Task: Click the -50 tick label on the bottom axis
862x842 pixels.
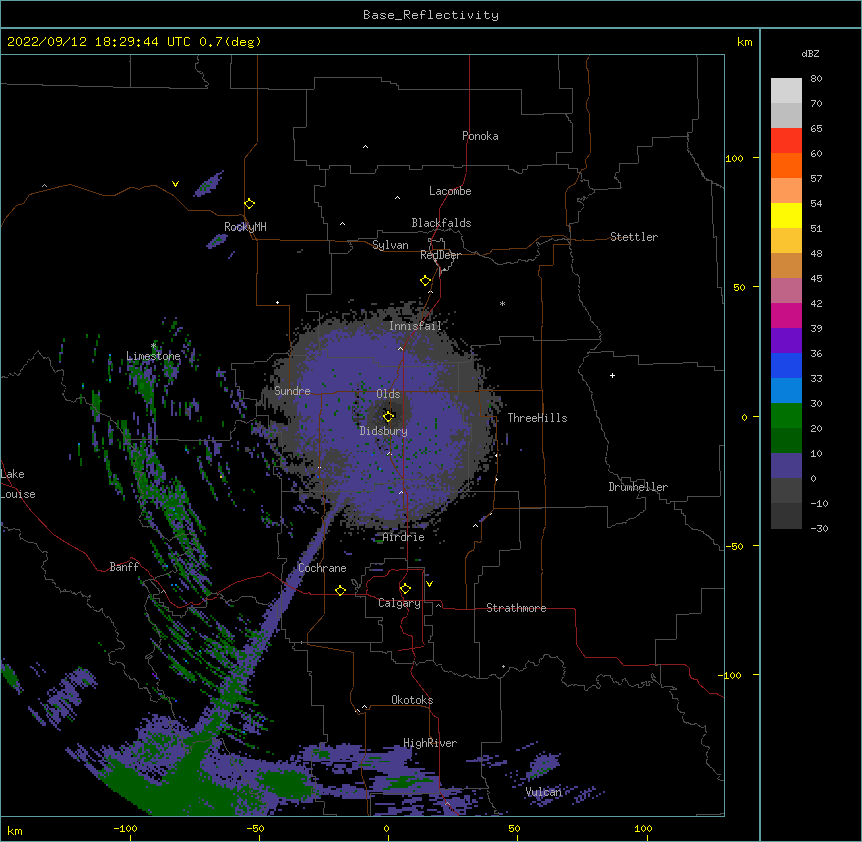Action: point(255,828)
